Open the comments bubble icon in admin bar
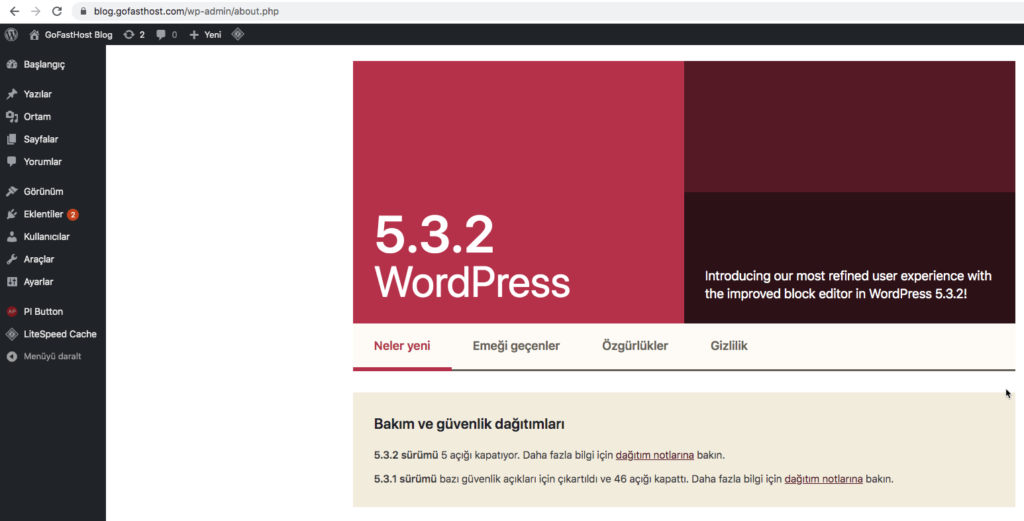This screenshot has height=521, width=1024. [x=161, y=35]
